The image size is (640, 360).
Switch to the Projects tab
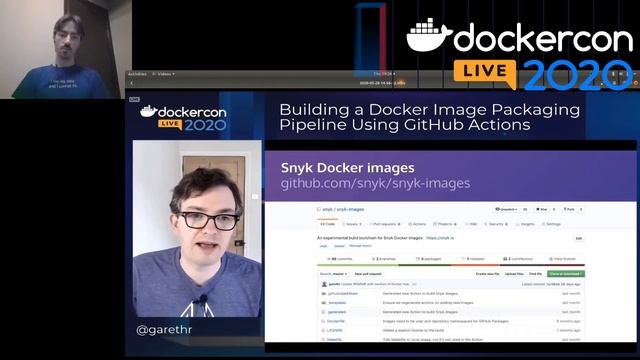445,224
